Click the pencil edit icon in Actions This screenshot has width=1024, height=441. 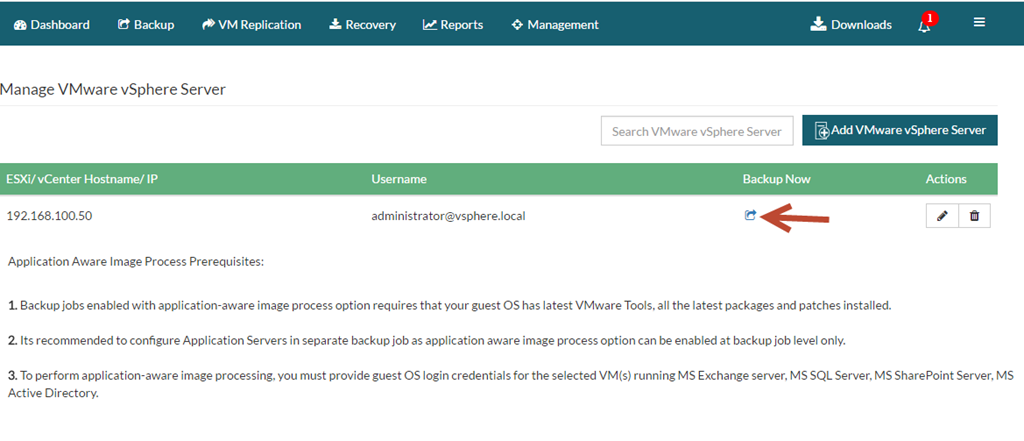tap(942, 216)
